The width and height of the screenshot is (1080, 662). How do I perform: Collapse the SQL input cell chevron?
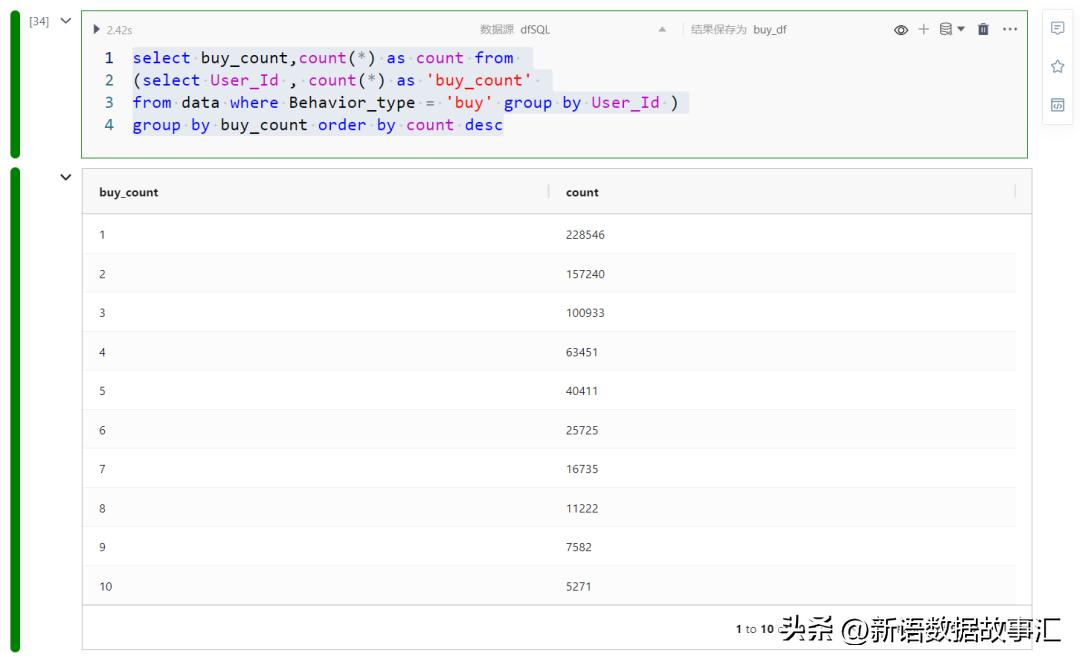pyautogui.click(x=66, y=21)
